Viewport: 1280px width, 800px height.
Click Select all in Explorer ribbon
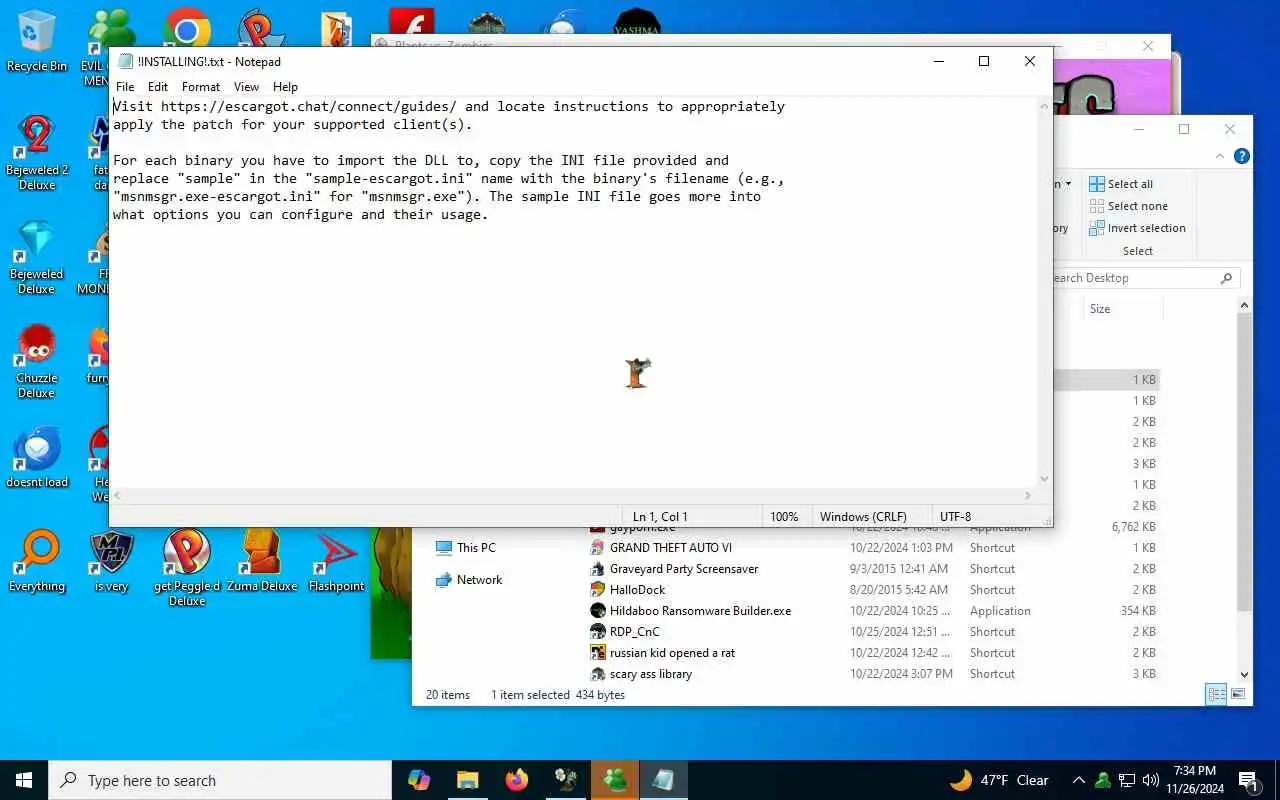[1121, 184]
